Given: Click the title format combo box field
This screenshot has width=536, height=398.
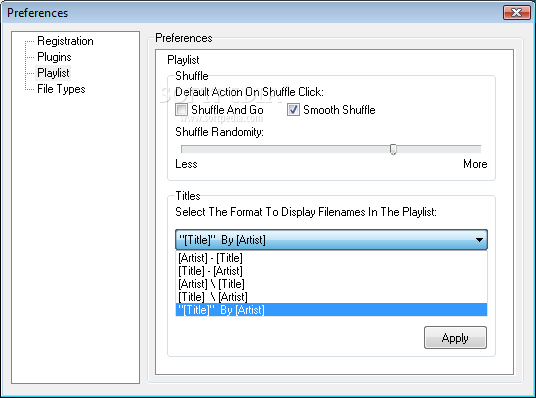Looking at the screenshot, I should click(331, 240).
